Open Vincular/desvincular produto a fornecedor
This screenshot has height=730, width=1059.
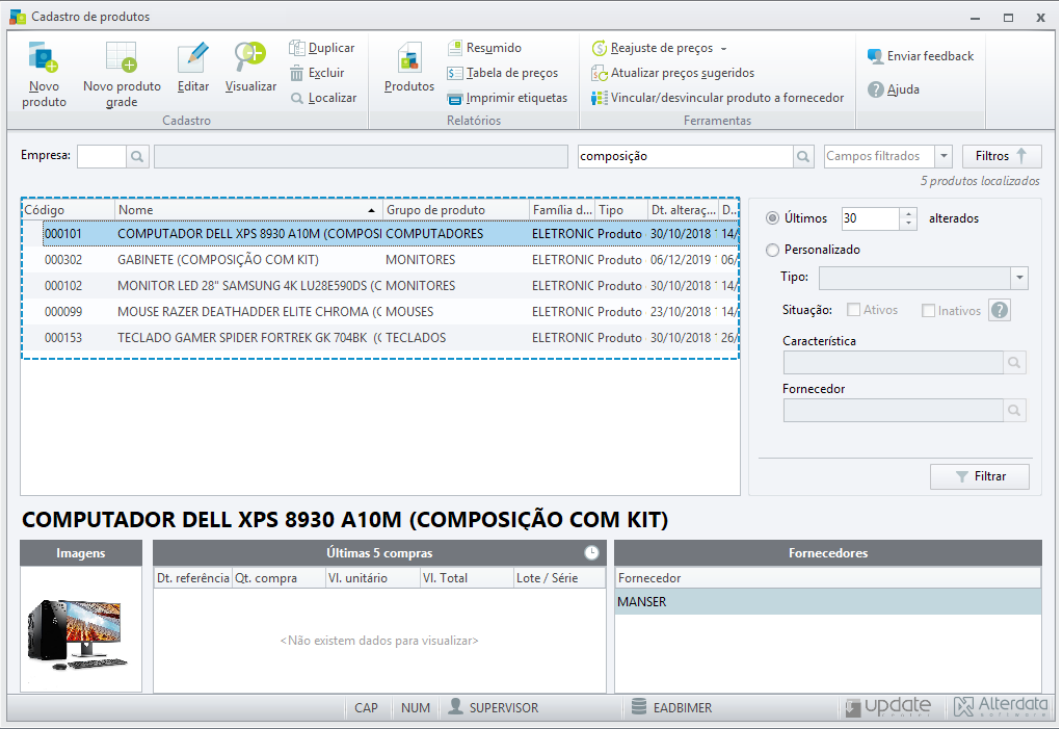tap(717, 98)
